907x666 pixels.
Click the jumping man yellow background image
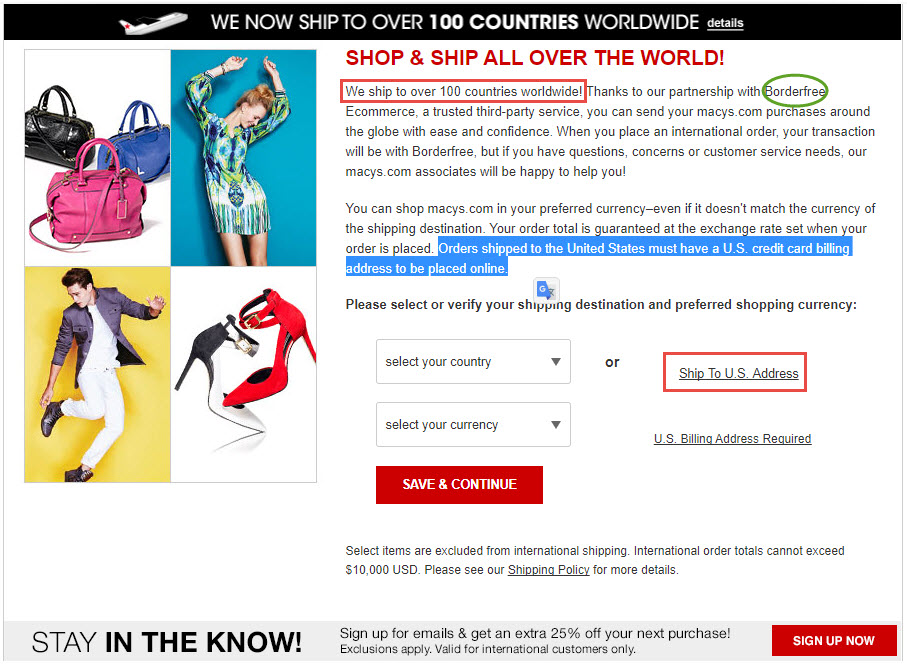tap(98, 374)
